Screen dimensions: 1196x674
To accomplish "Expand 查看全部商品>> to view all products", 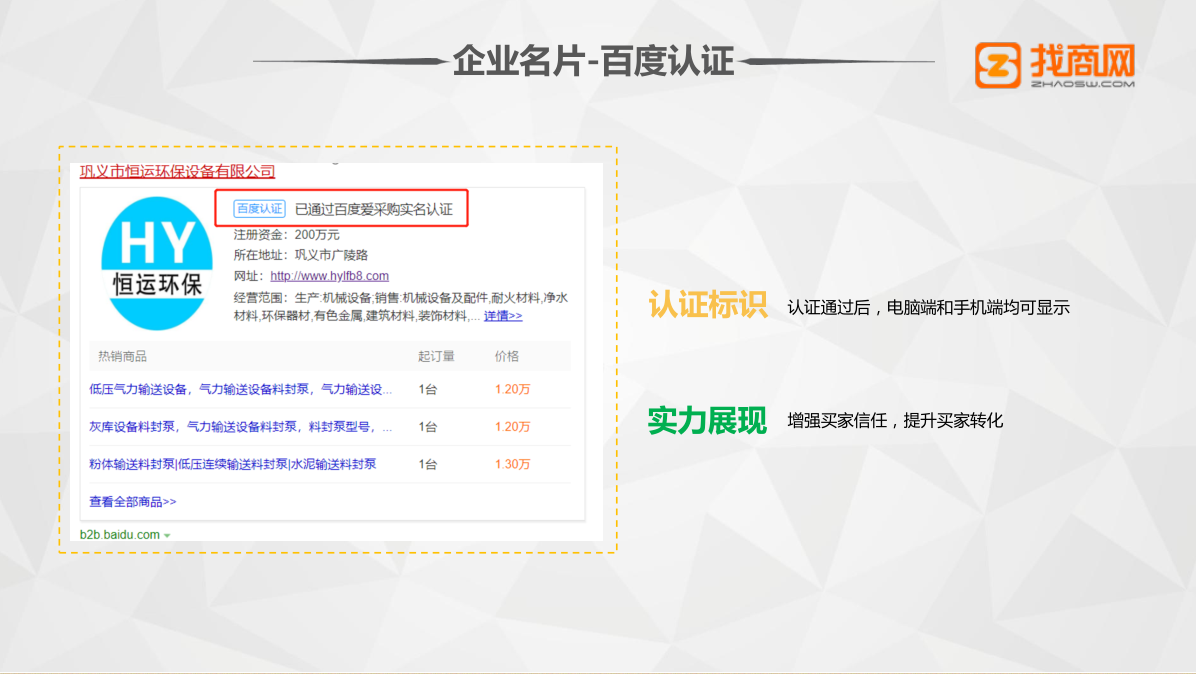I will click(134, 500).
